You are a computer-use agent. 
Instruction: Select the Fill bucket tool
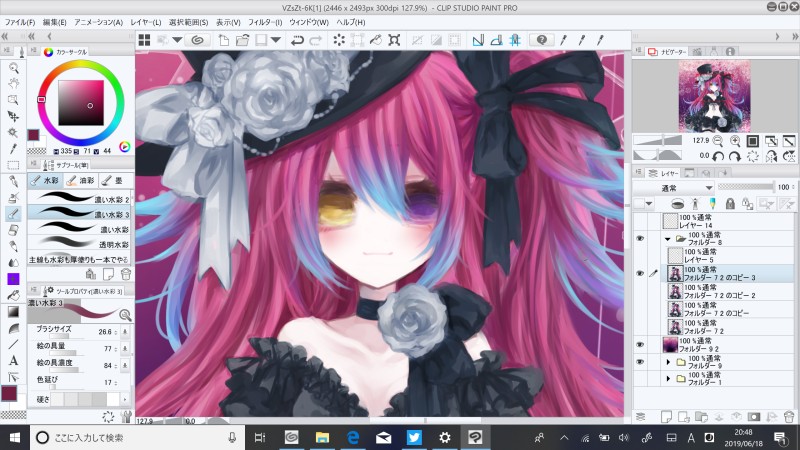coord(14,295)
